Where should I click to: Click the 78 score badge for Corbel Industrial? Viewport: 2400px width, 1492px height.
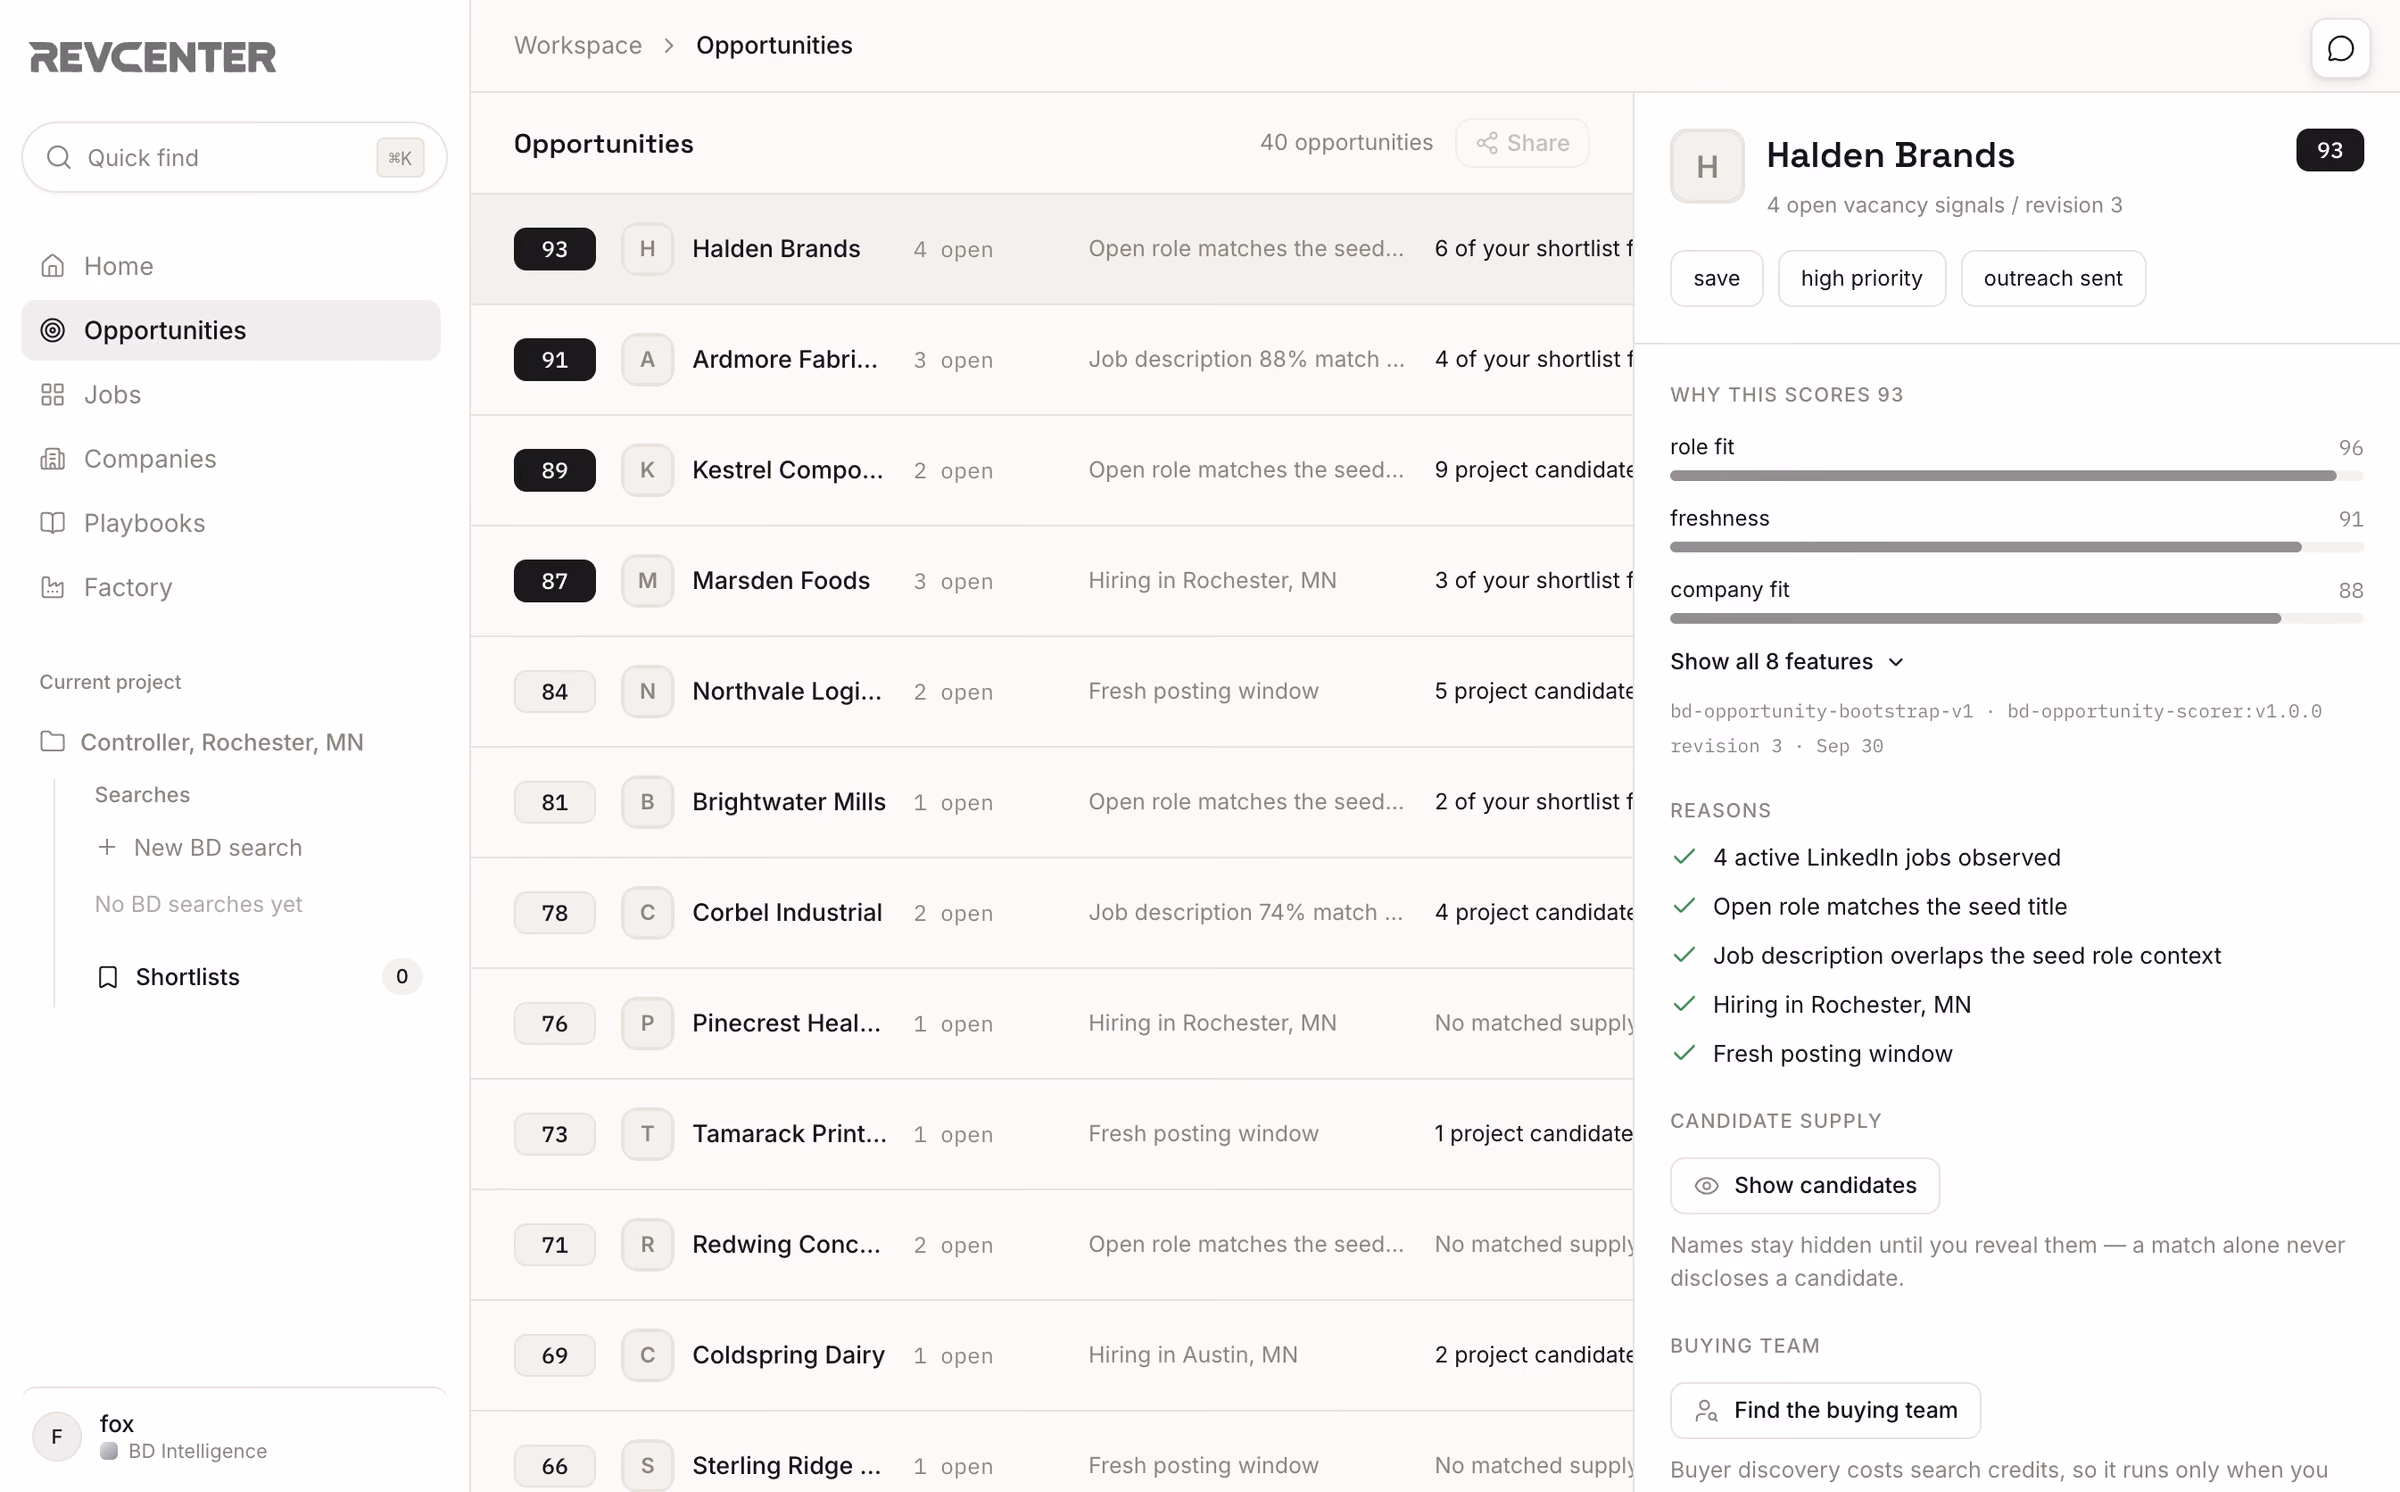554,913
